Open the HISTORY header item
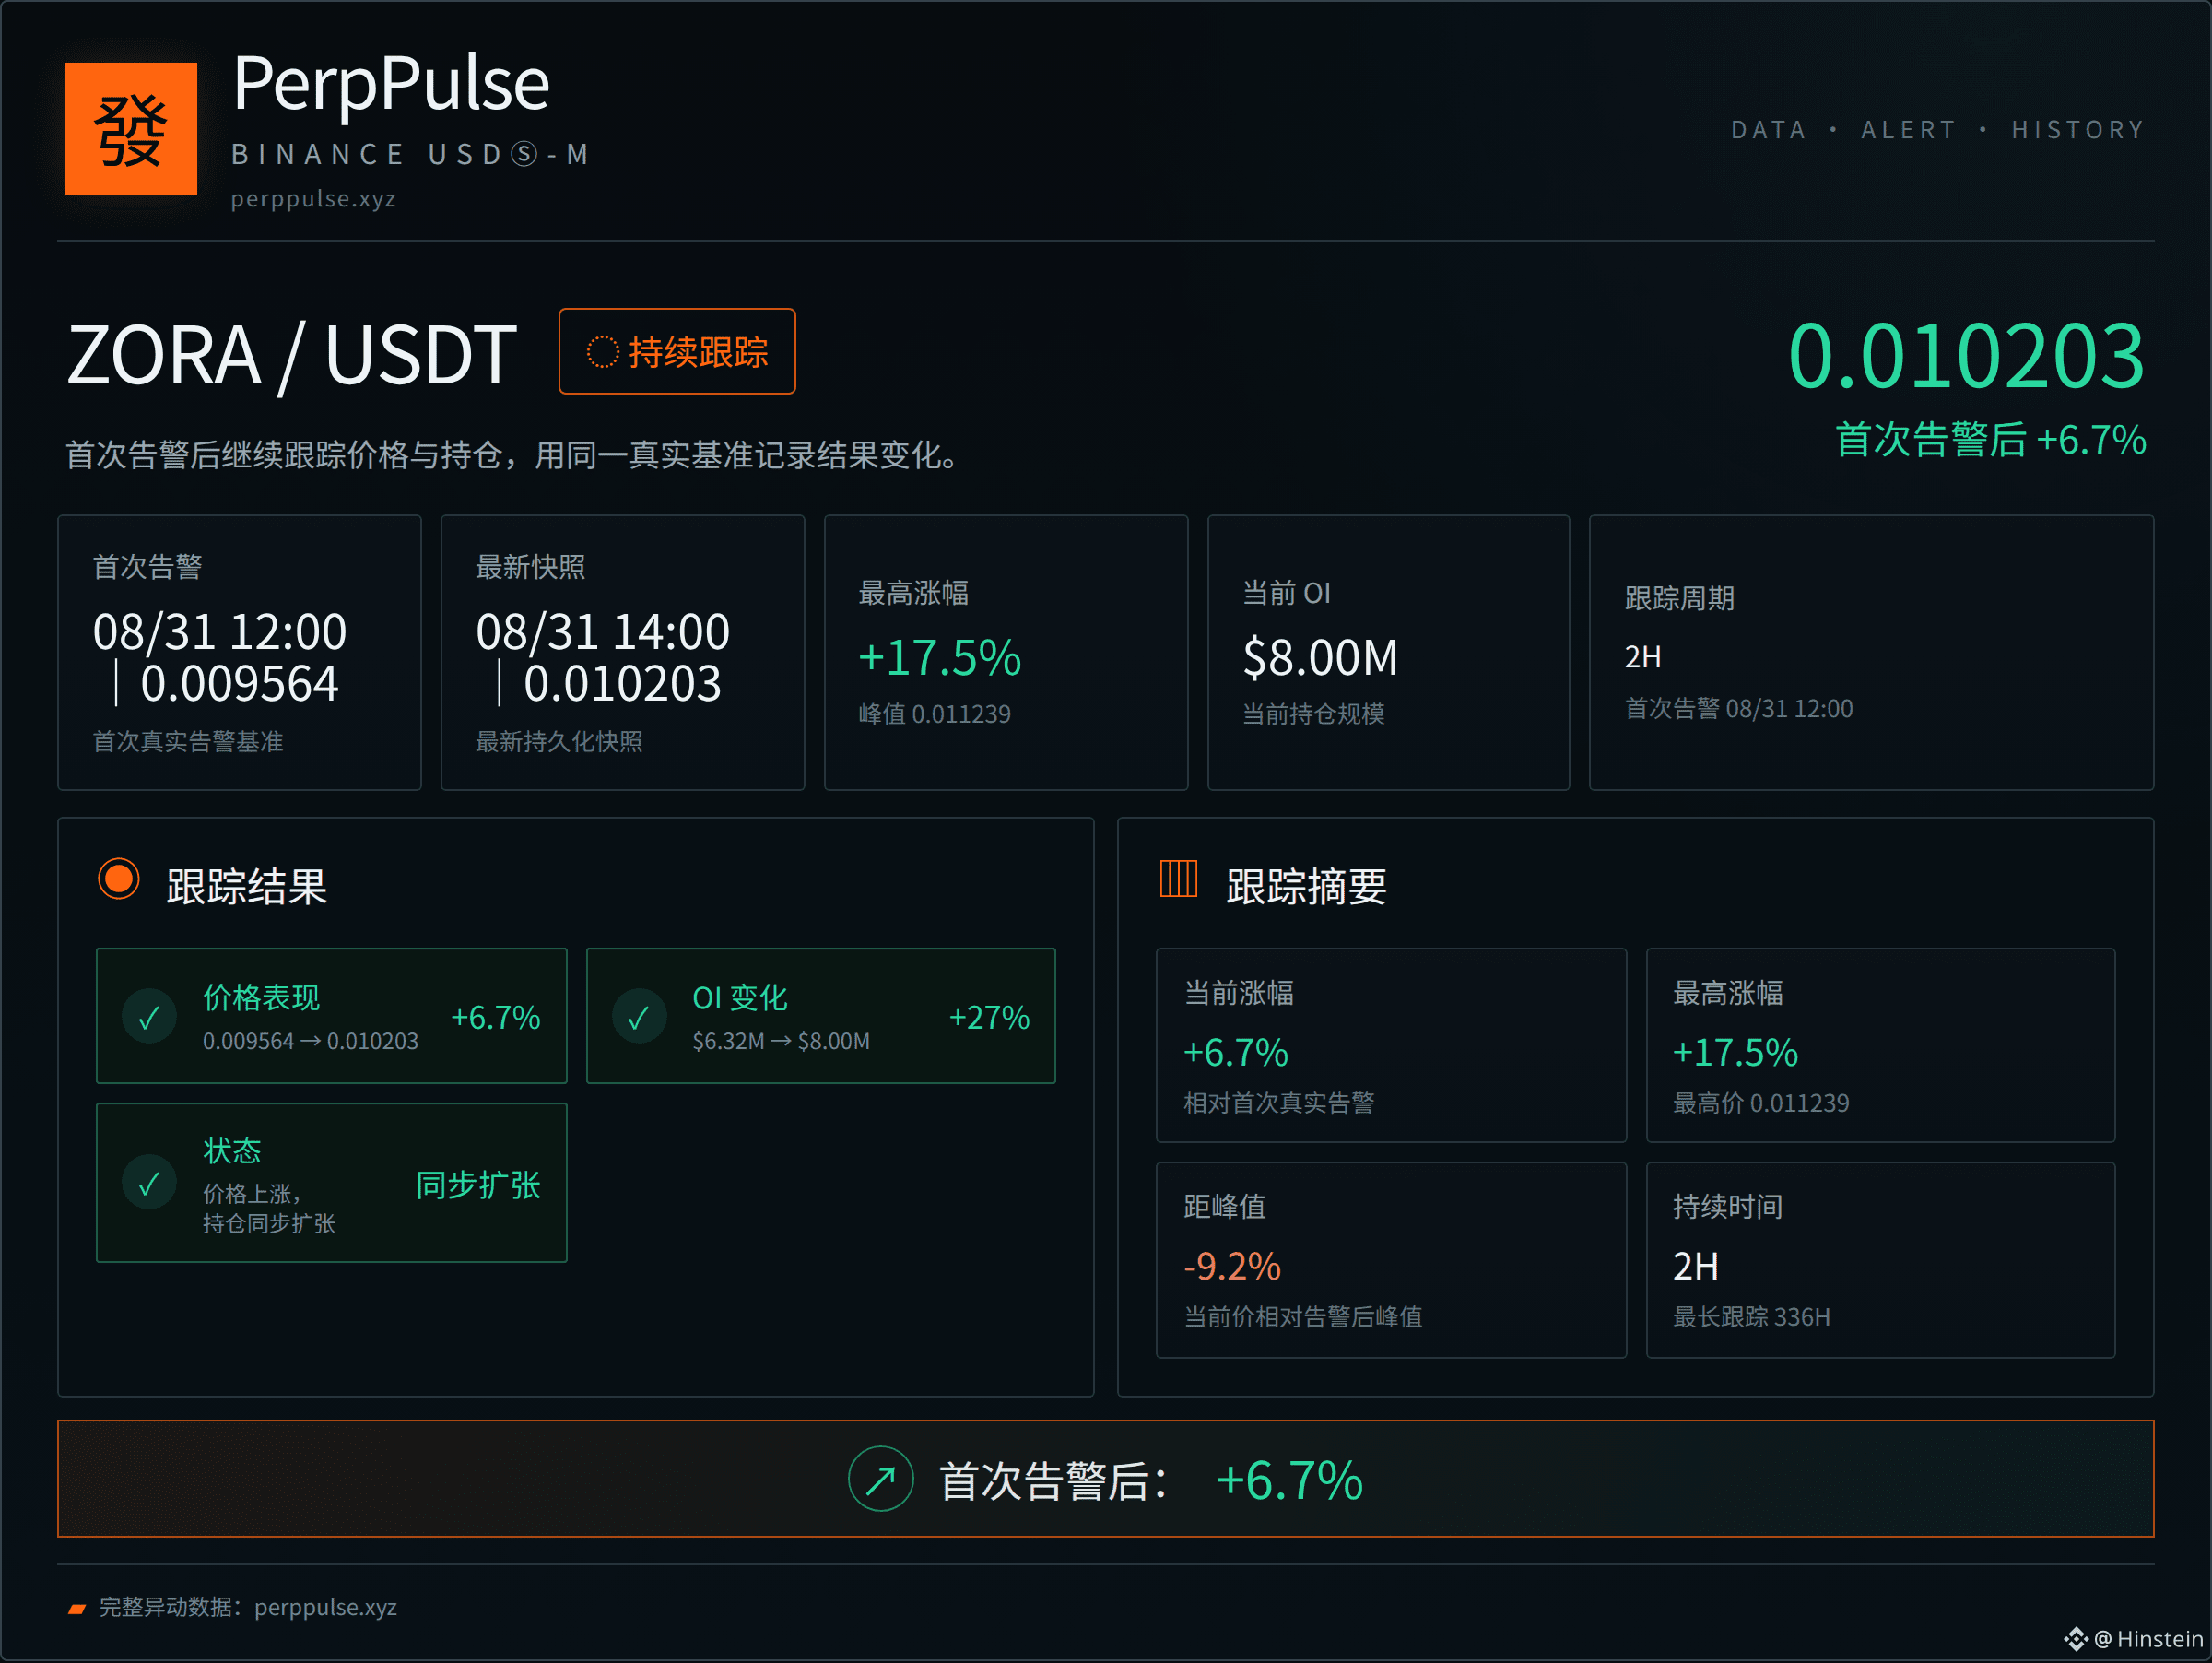The width and height of the screenshot is (2212, 1663). (x=2078, y=130)
